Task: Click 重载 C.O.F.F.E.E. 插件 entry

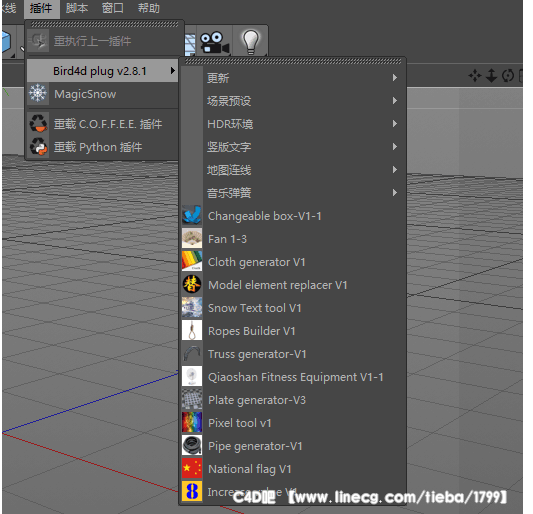Action: point(102,124)
